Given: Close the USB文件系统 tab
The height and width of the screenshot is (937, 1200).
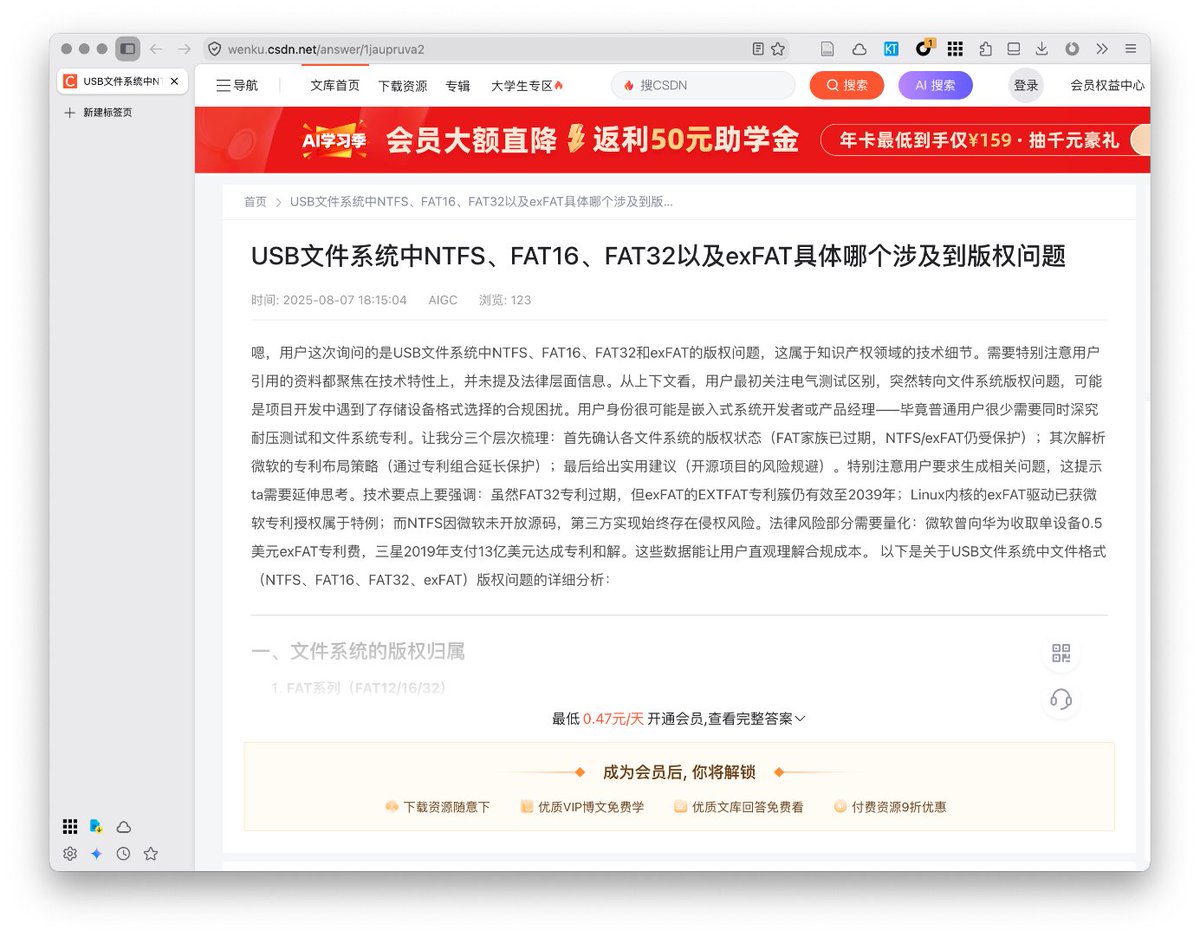Looking at the screenshot, I should (175, 81).
